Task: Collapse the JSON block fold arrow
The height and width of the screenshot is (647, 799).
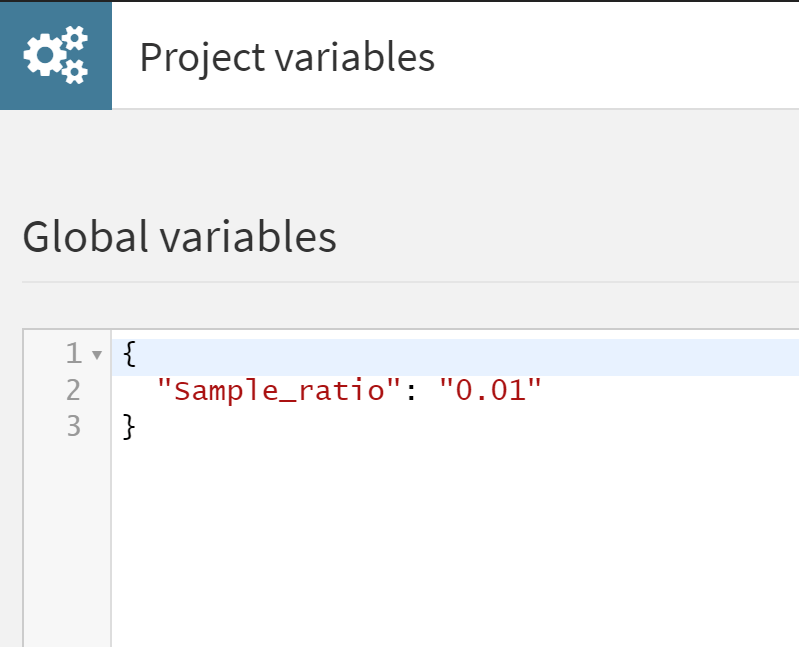Action: 97,354
